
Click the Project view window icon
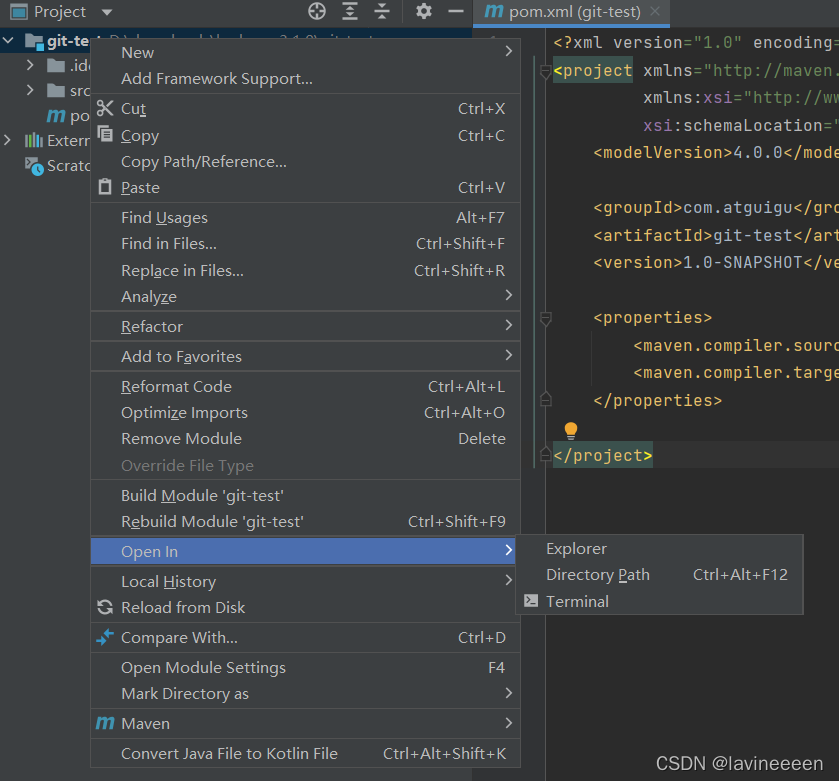click(19, 11)
